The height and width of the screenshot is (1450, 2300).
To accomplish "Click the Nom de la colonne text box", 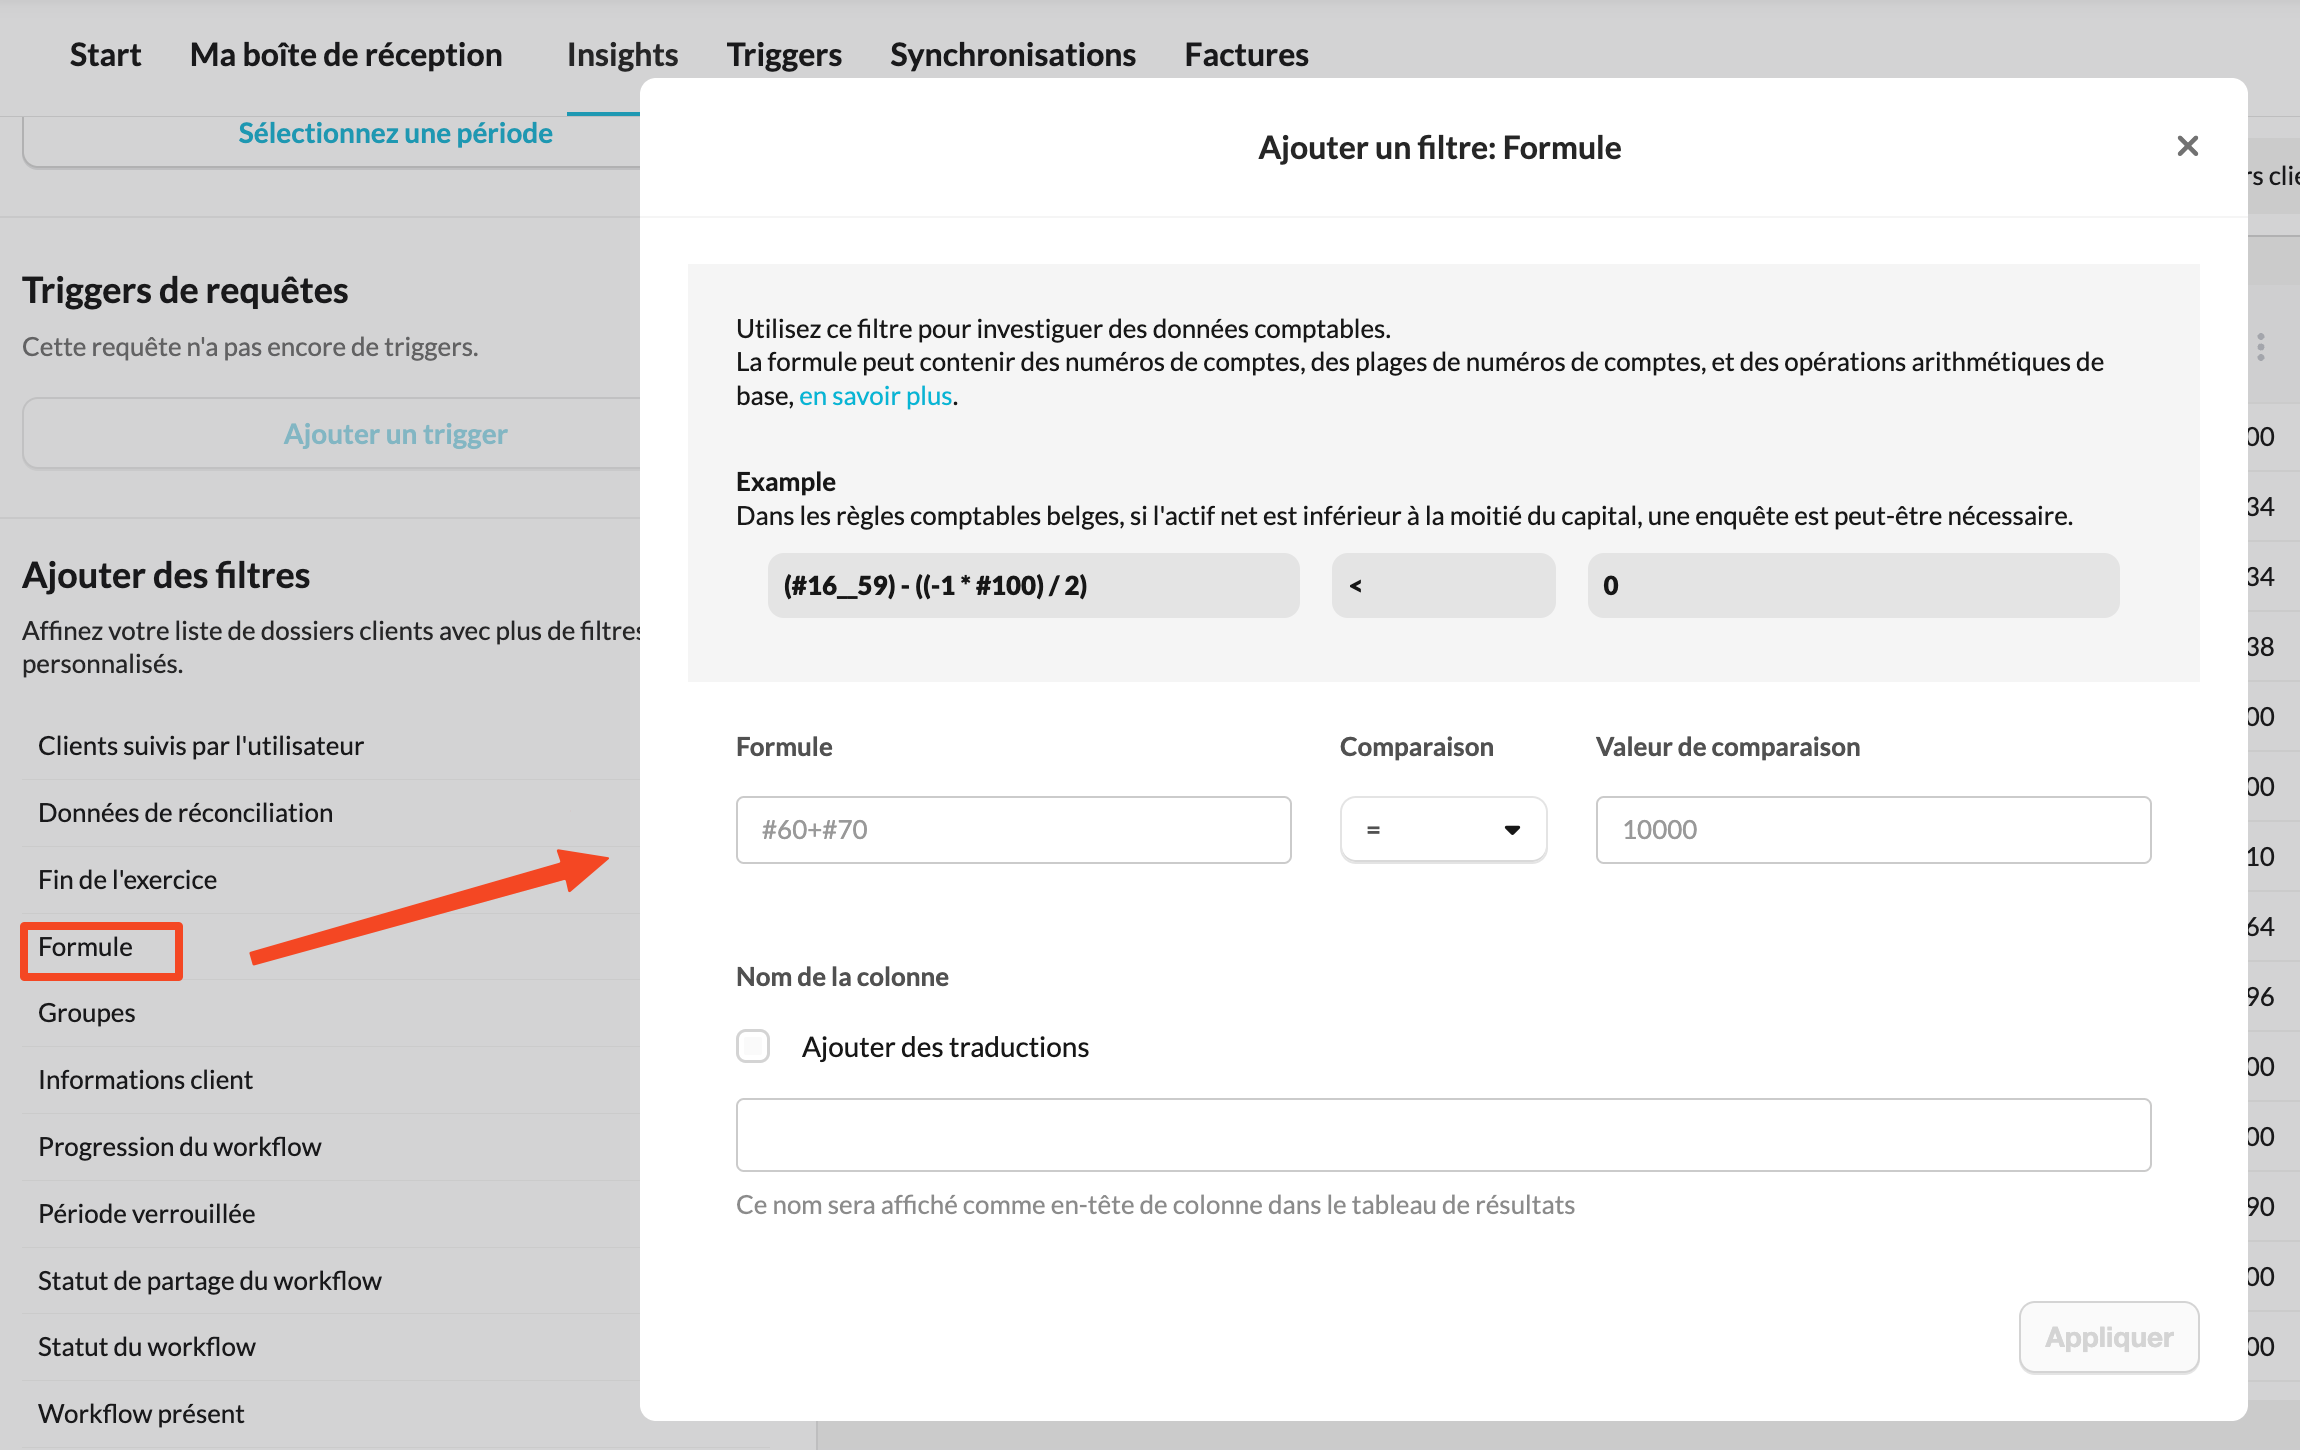I will [1442, 1135].
